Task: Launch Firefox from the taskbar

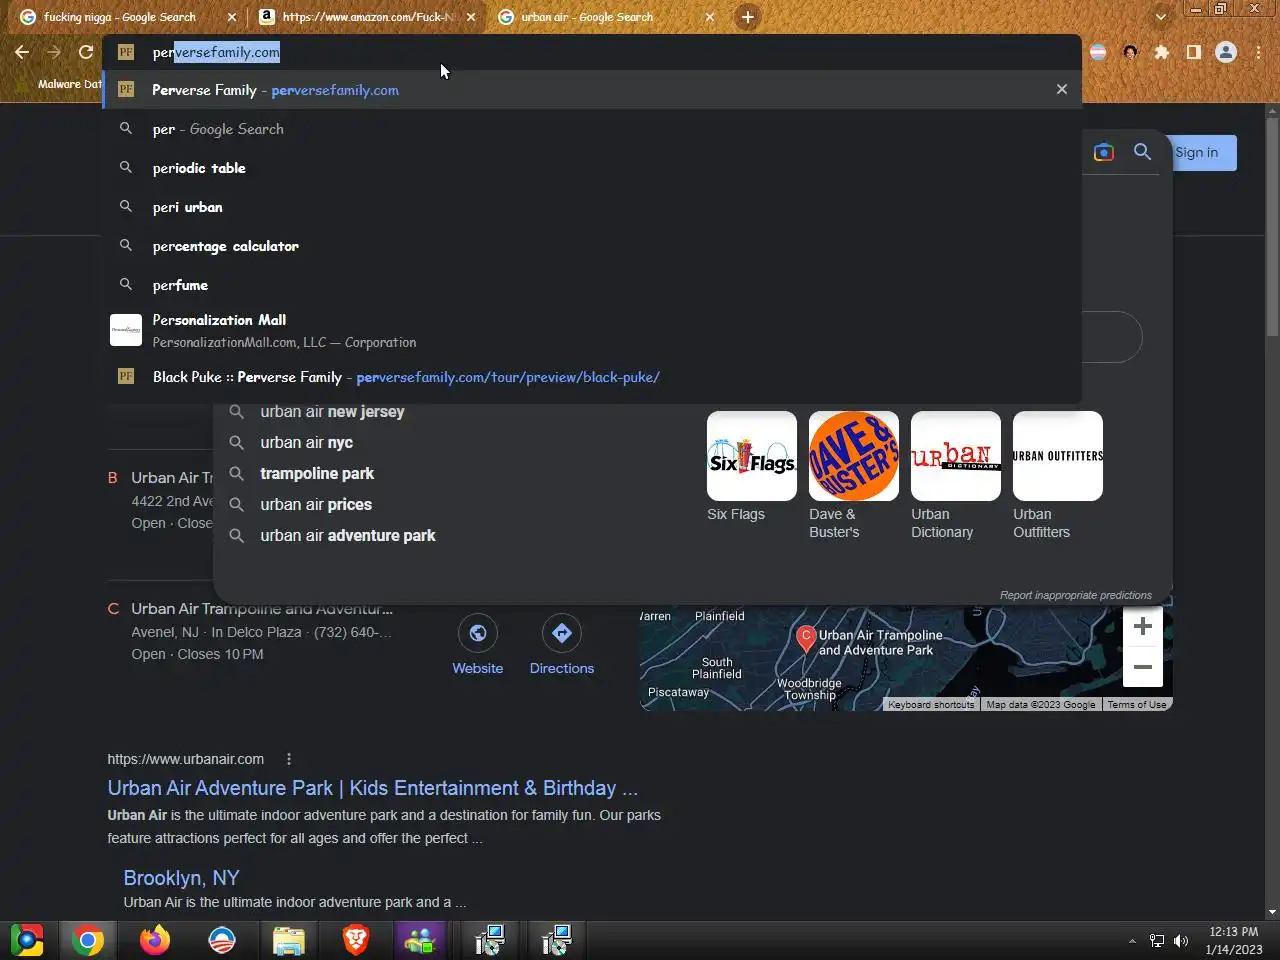Action: click(155, 940)
